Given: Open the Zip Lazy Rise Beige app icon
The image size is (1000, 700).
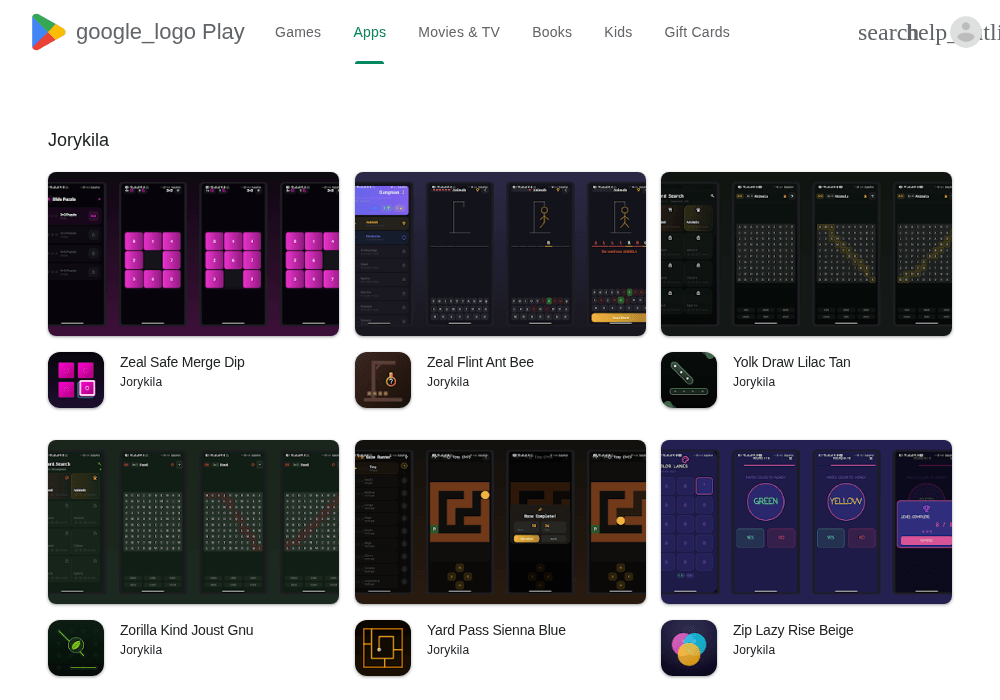Looking at the screenshot, I should [689, 648].
